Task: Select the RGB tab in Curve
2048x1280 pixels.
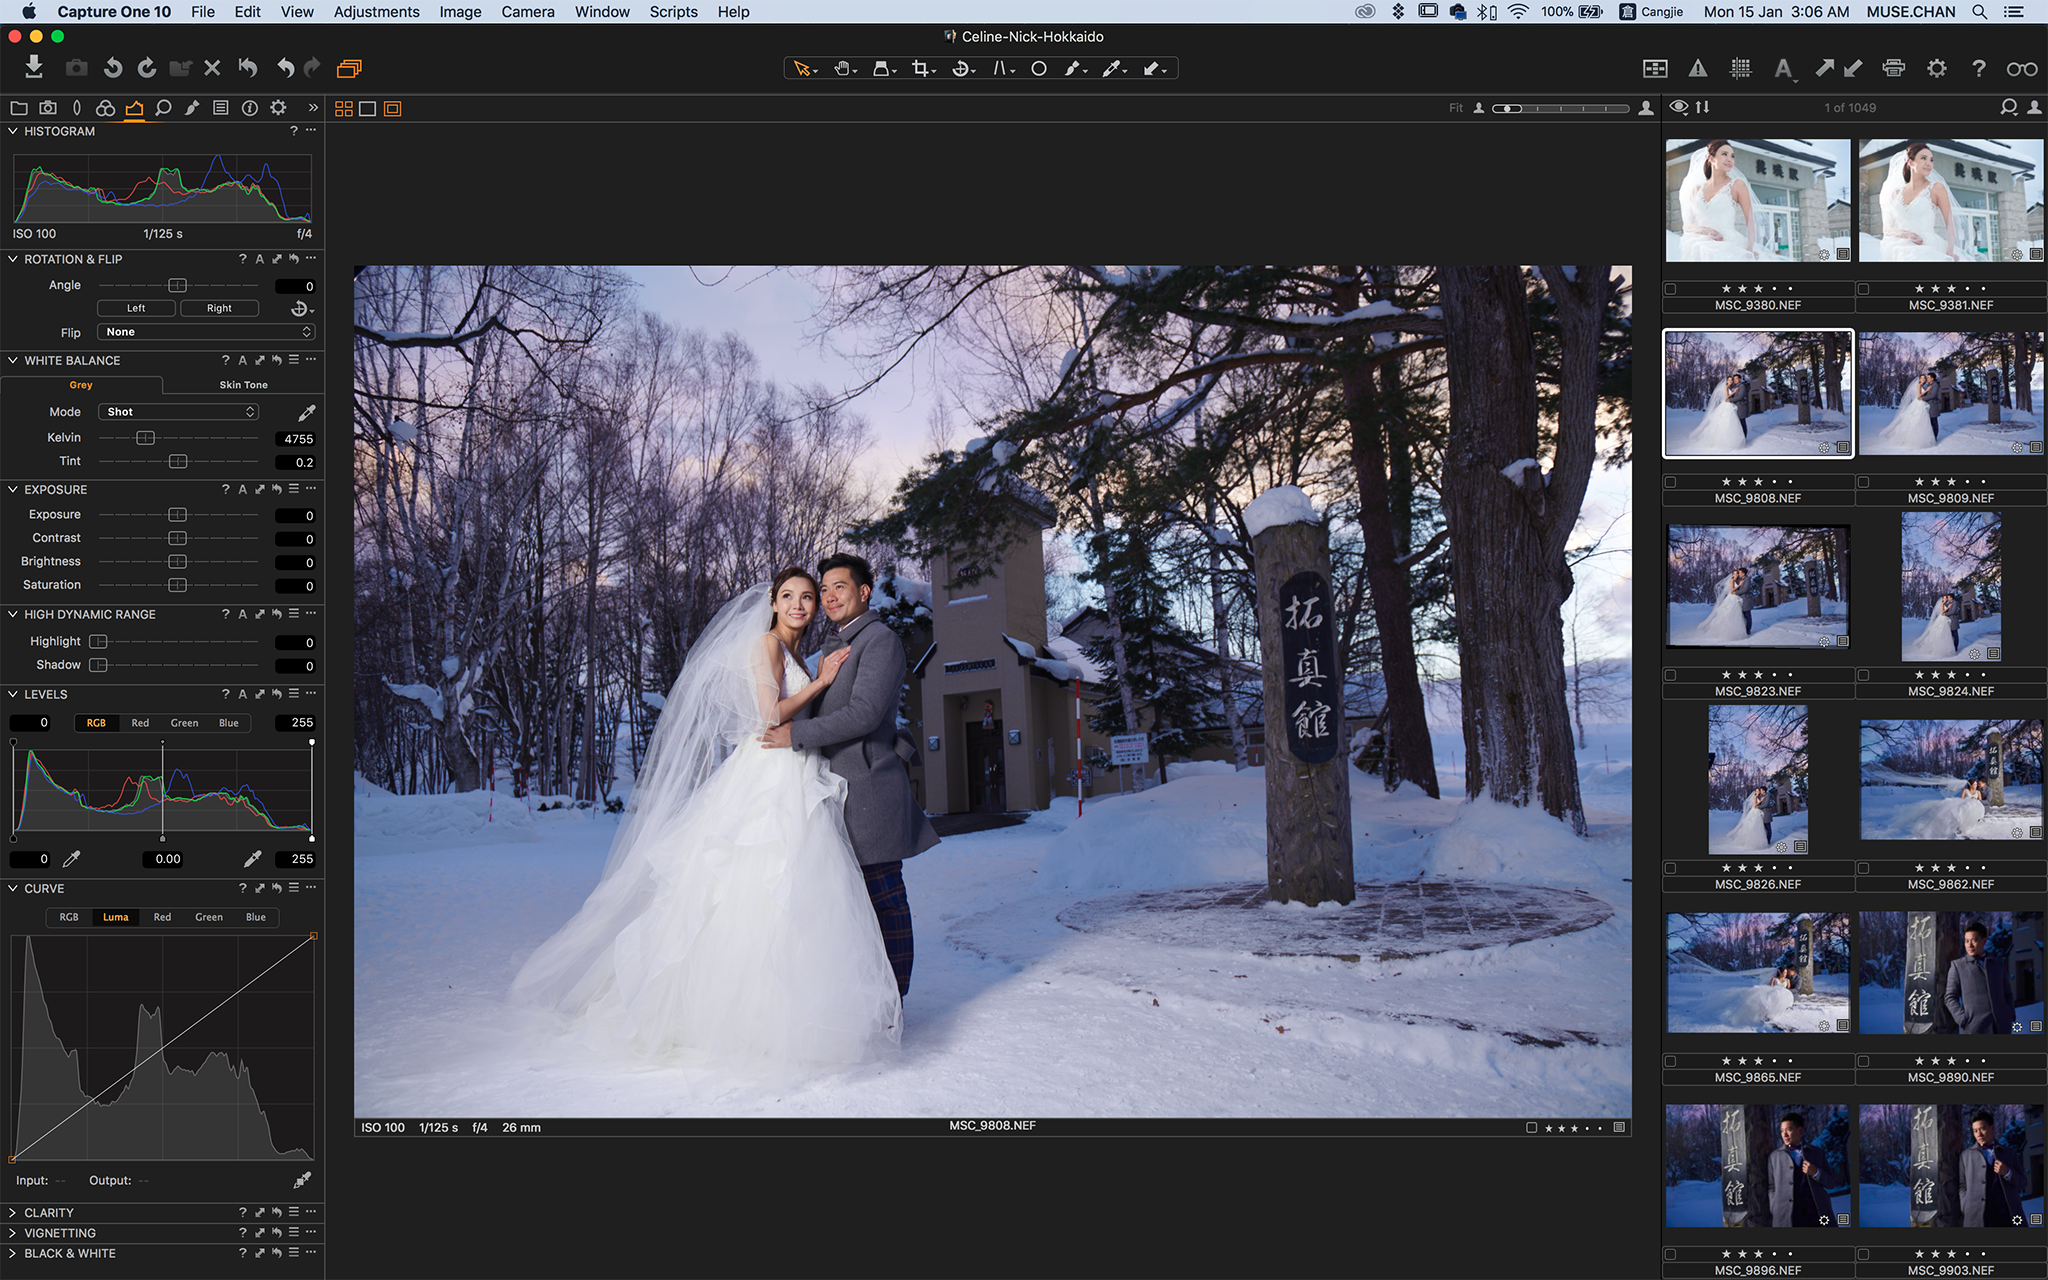Action: [69, 917]
